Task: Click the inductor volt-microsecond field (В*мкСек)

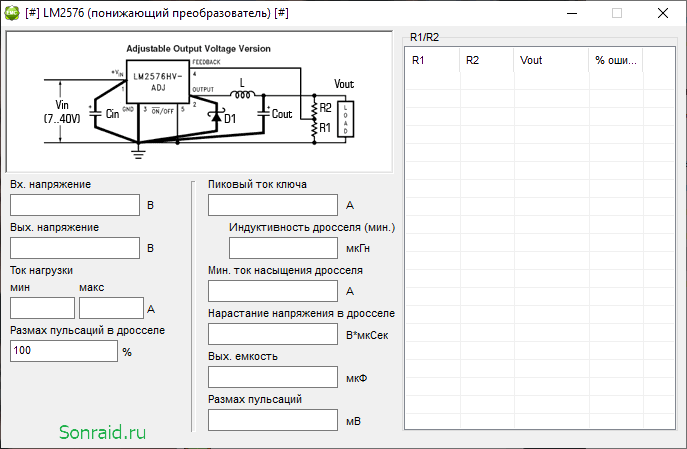Action: click(273, 334)
